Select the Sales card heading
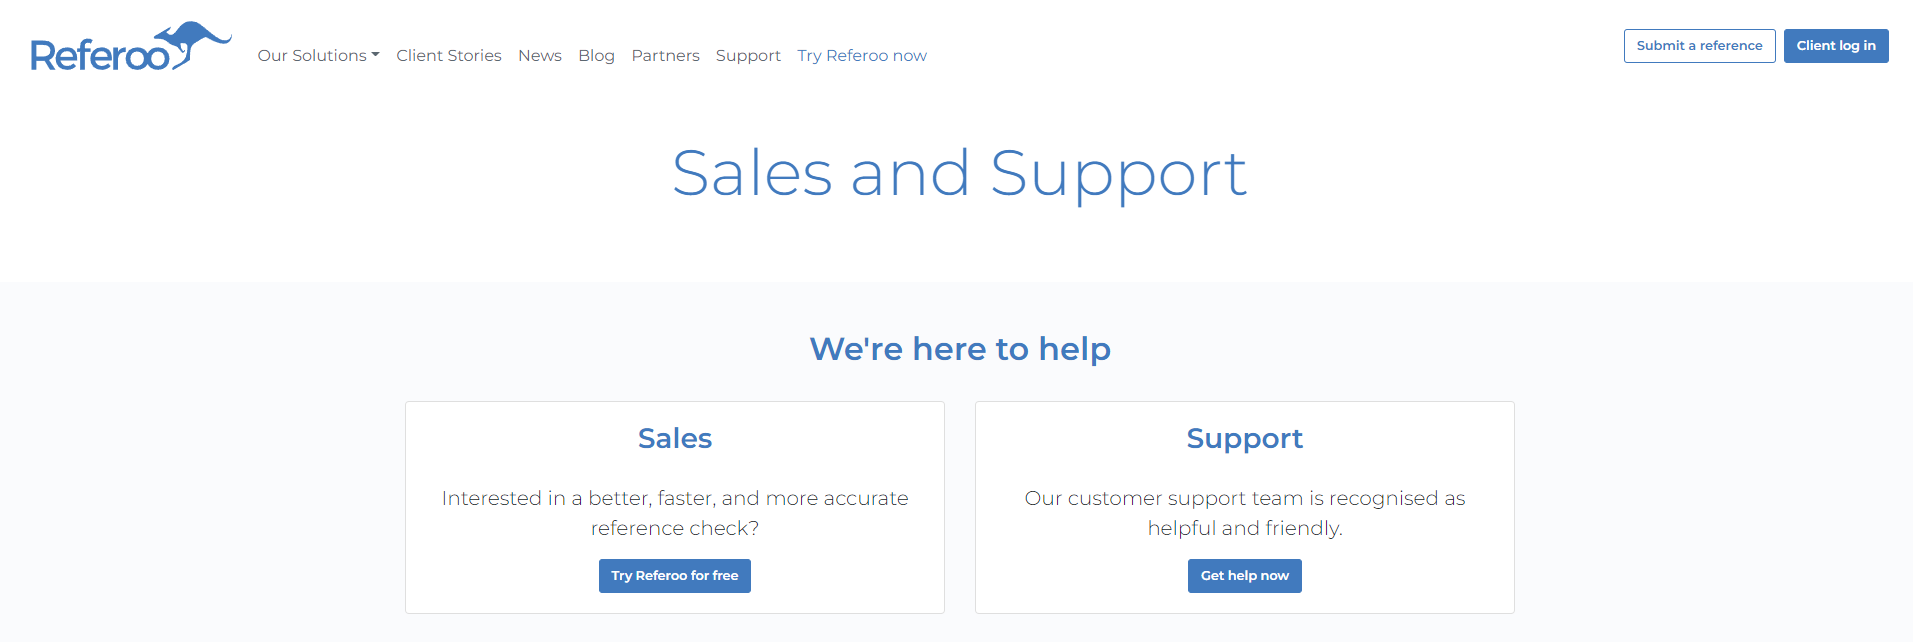 tap(674, 438)
